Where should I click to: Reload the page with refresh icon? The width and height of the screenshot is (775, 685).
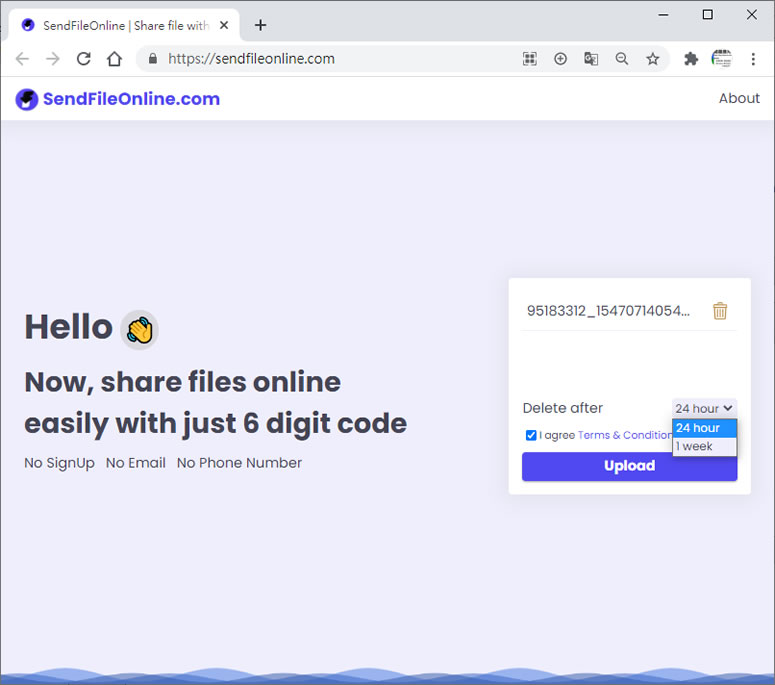(84, 59)
